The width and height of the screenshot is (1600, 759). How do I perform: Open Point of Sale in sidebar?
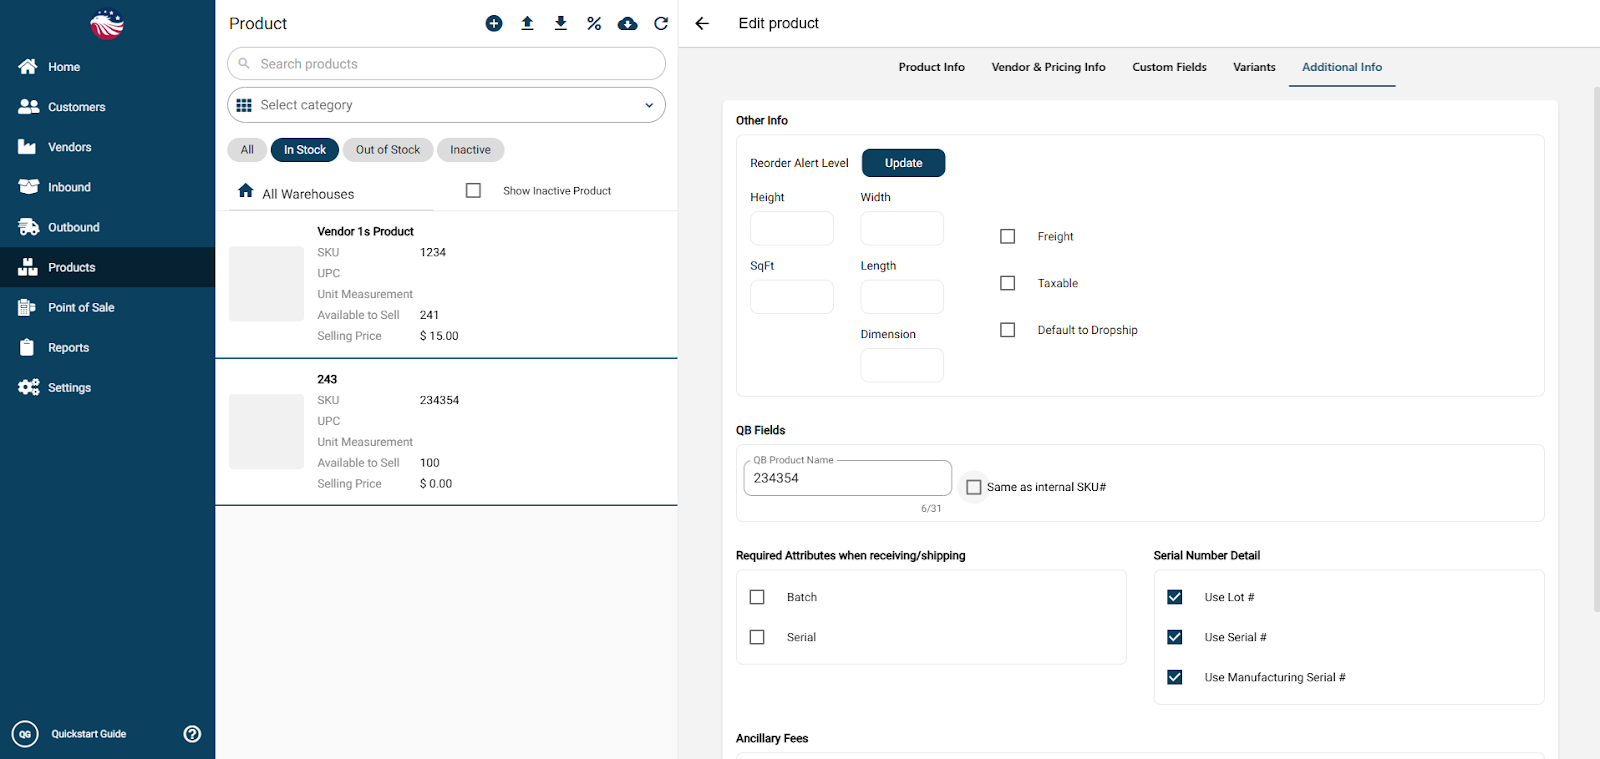click(81, 307)
